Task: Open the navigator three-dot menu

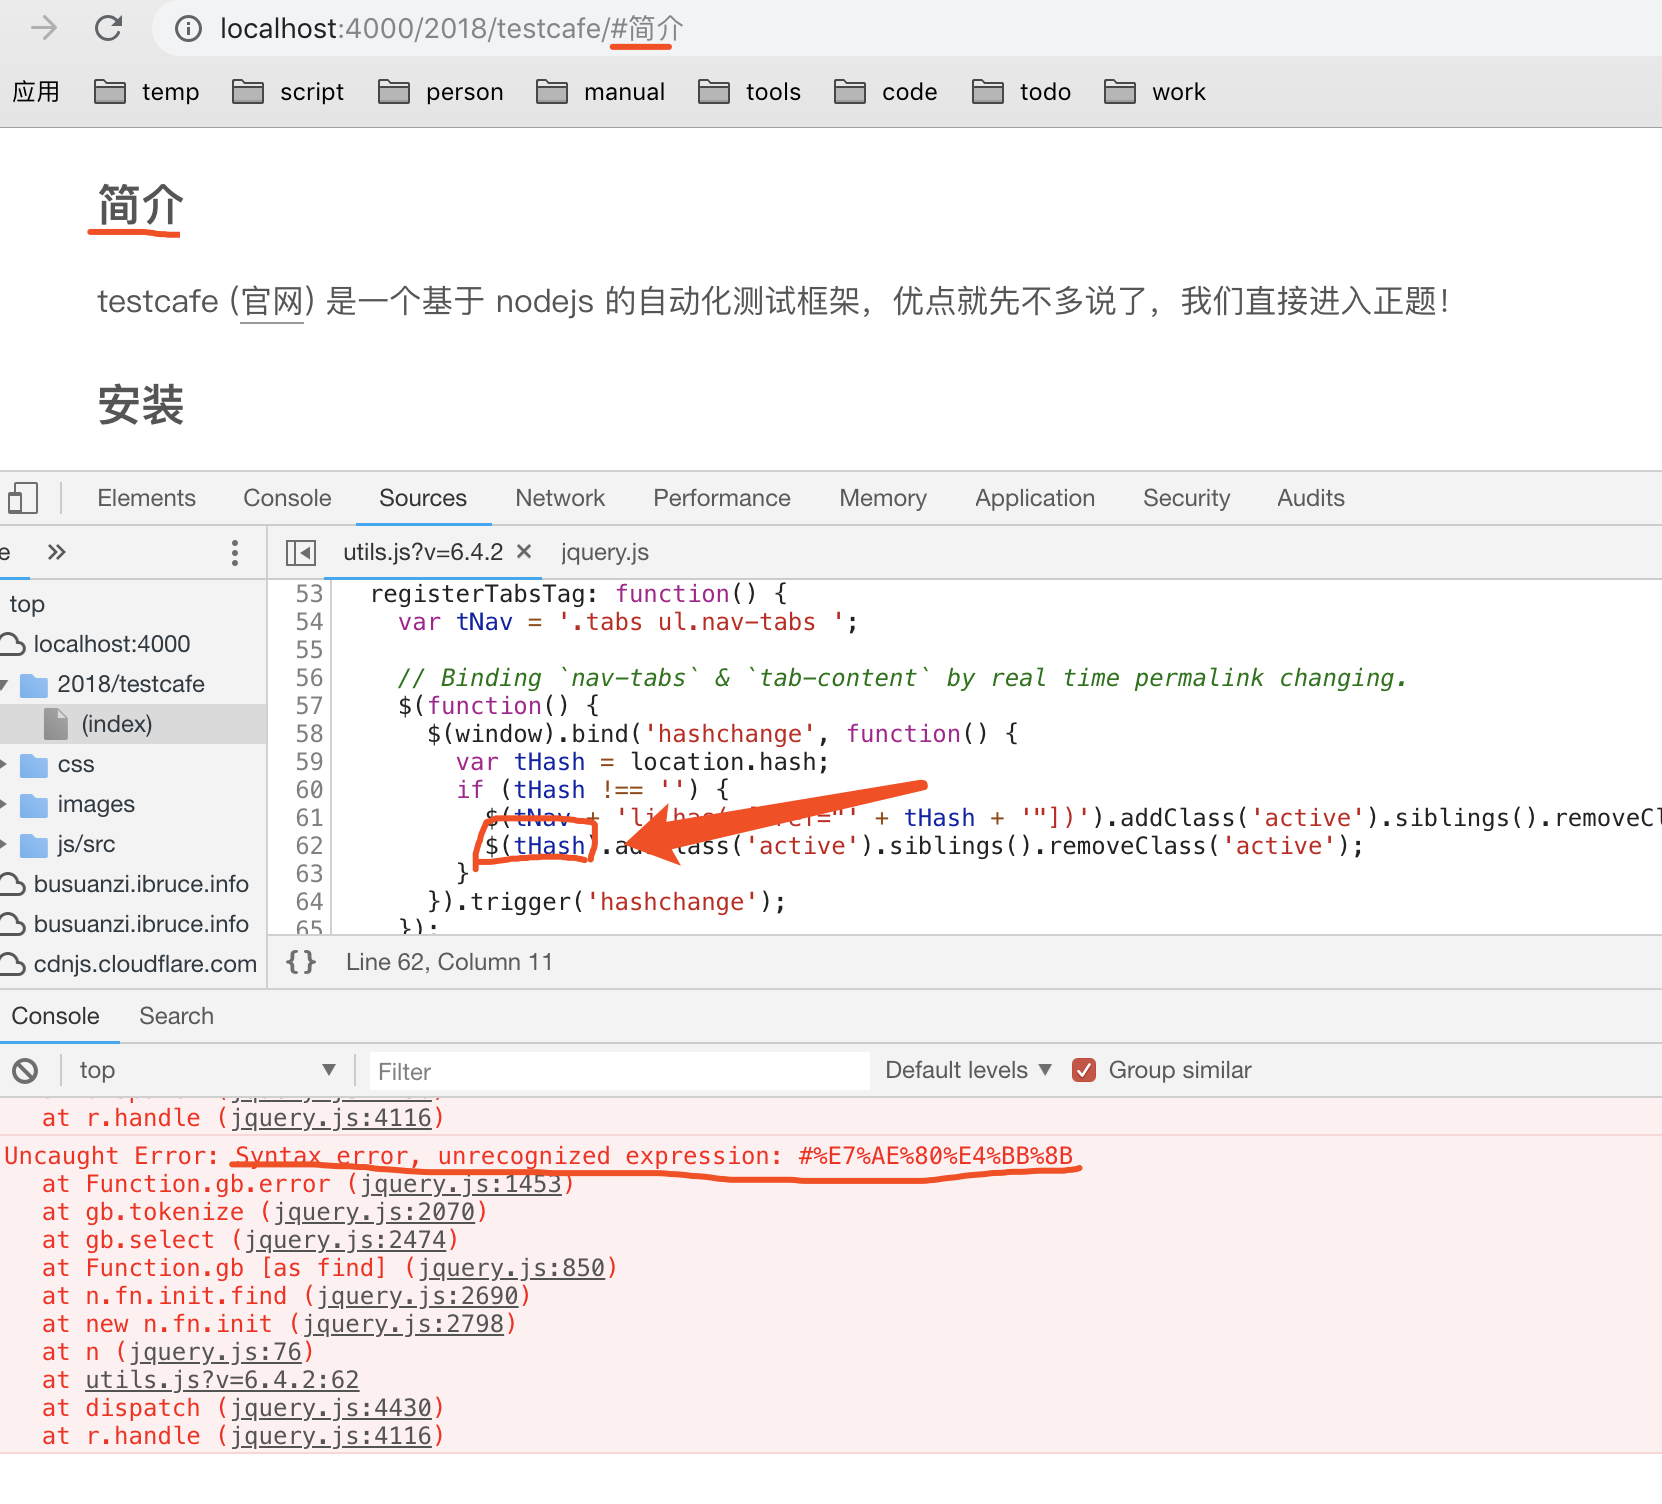Action: [x=235, y=553]
